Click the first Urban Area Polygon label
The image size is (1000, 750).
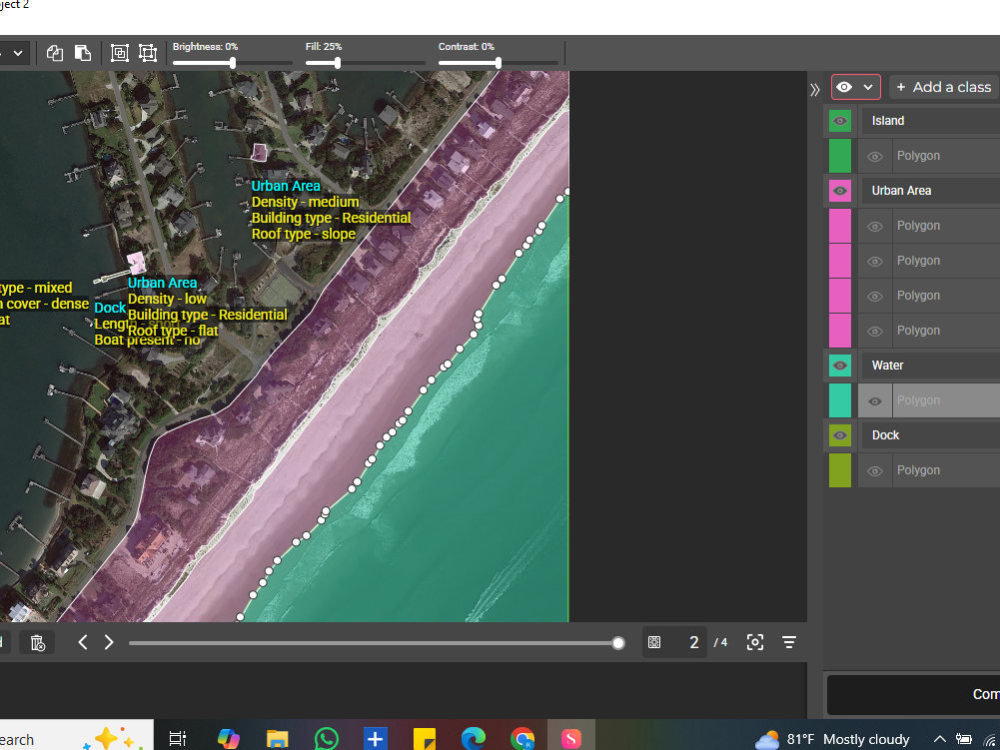[918, 226]
